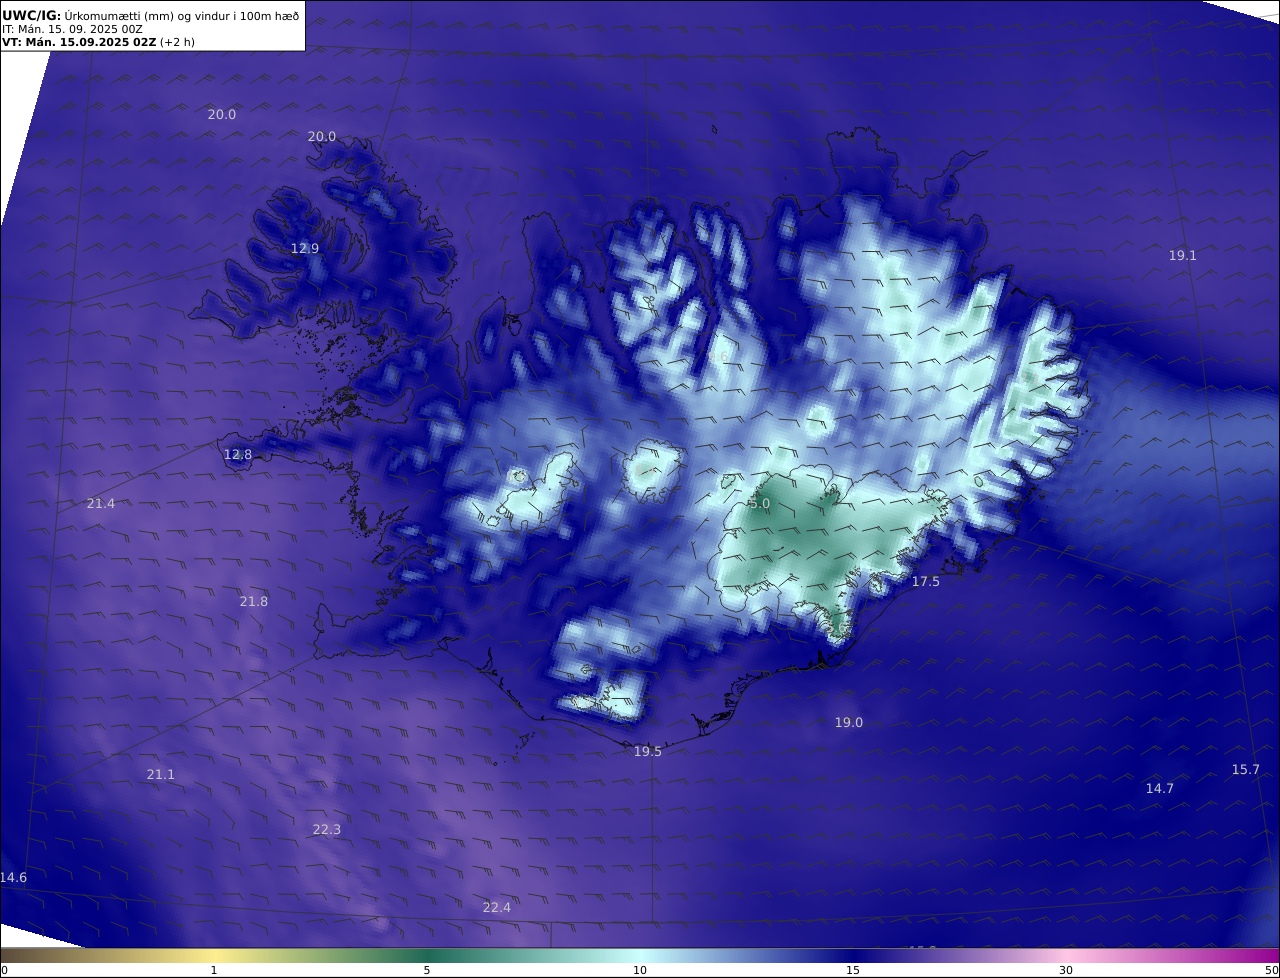Screen dimensions: 1280x978
Task: Click the map value 21.4
Action: coord(100,503)
